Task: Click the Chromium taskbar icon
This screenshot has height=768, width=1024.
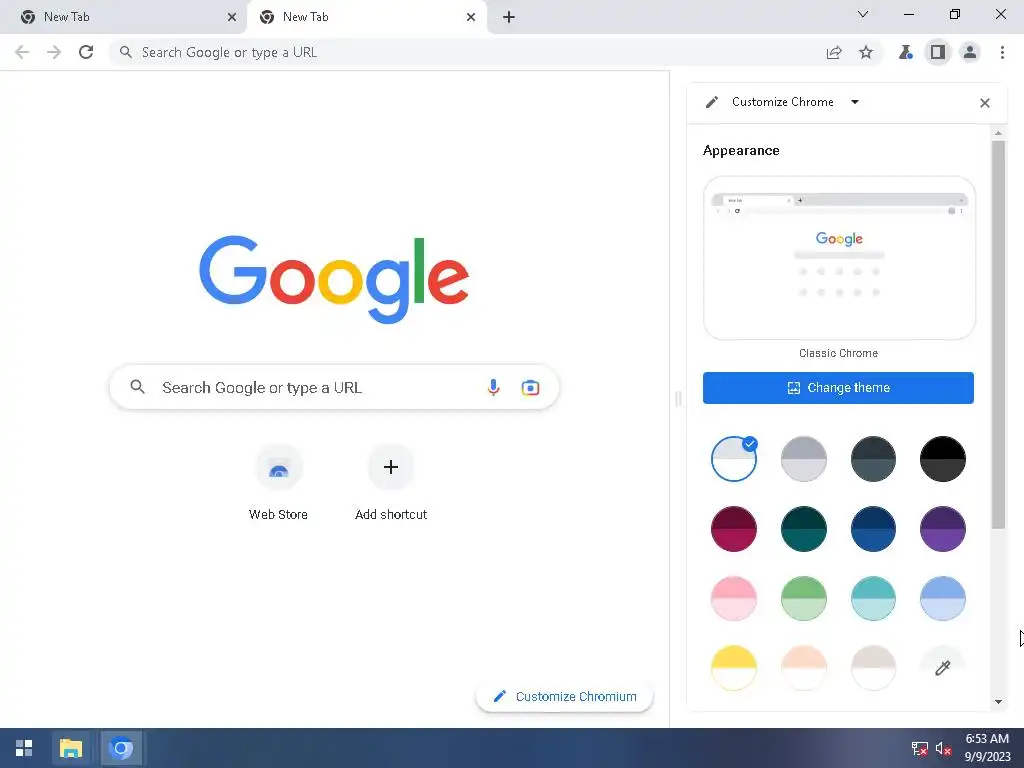Action: coord(120,748)
